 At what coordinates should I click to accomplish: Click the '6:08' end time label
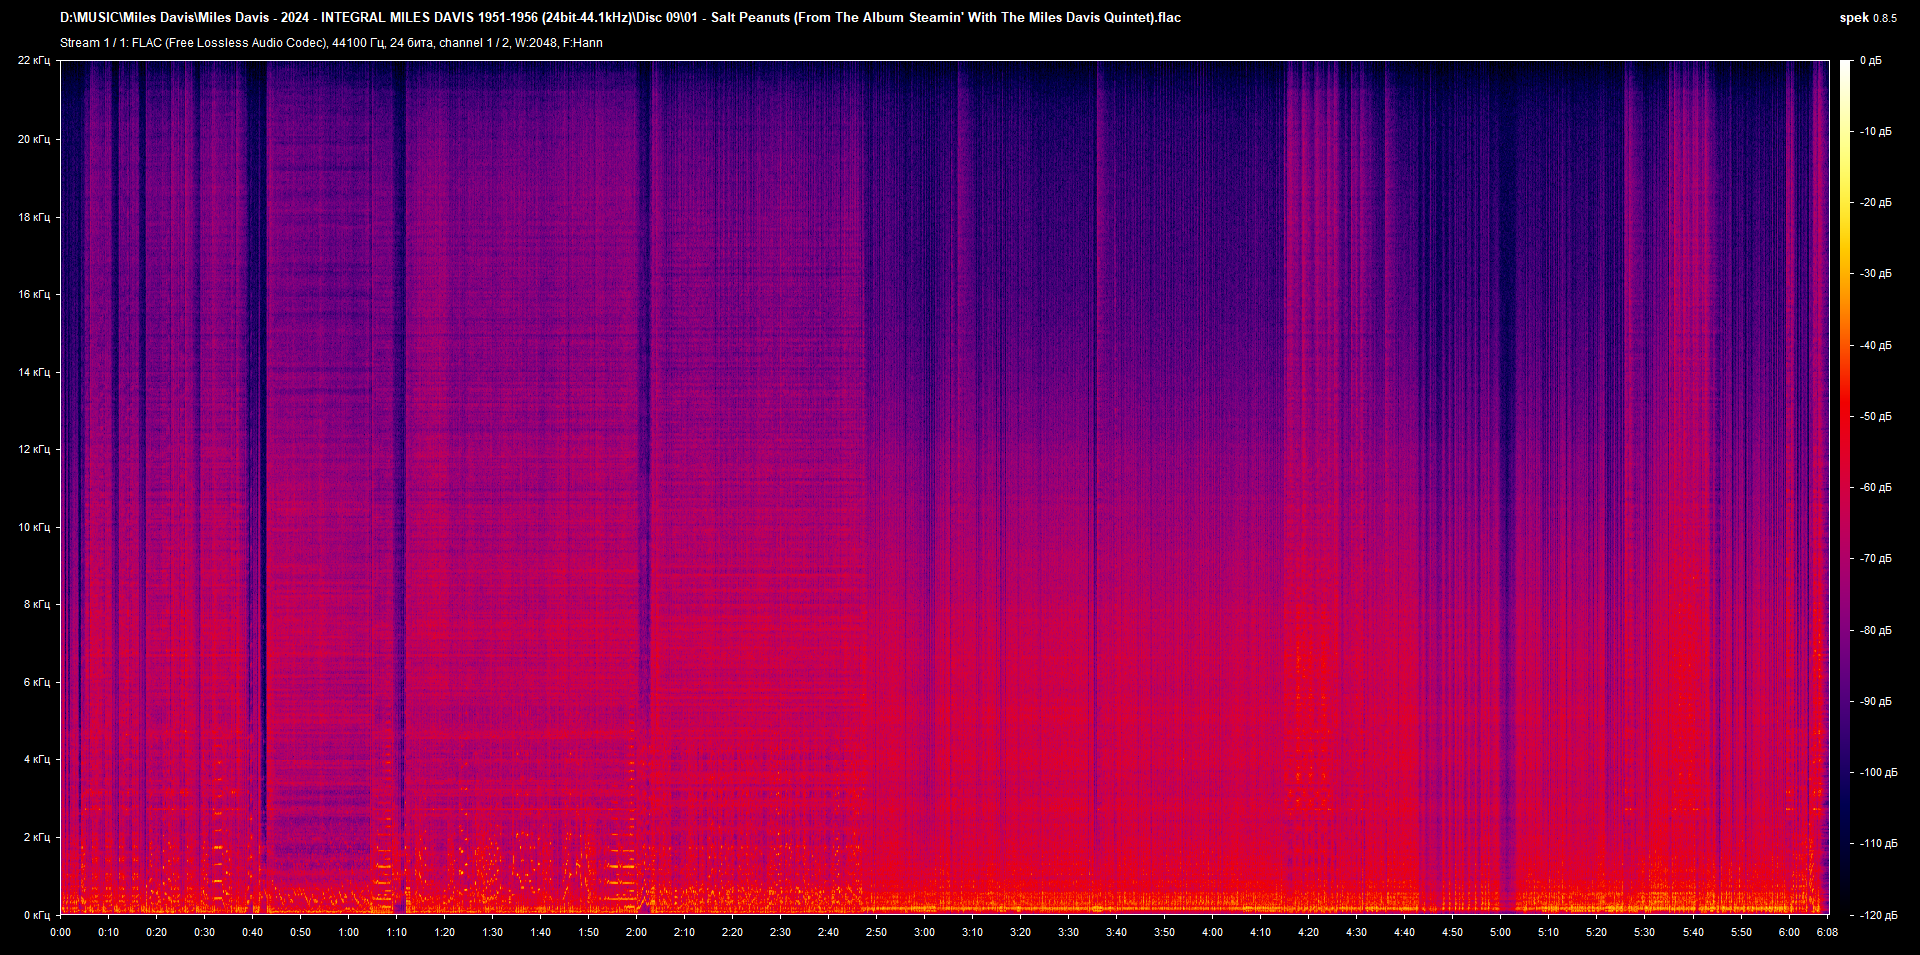coord(1827,932)
